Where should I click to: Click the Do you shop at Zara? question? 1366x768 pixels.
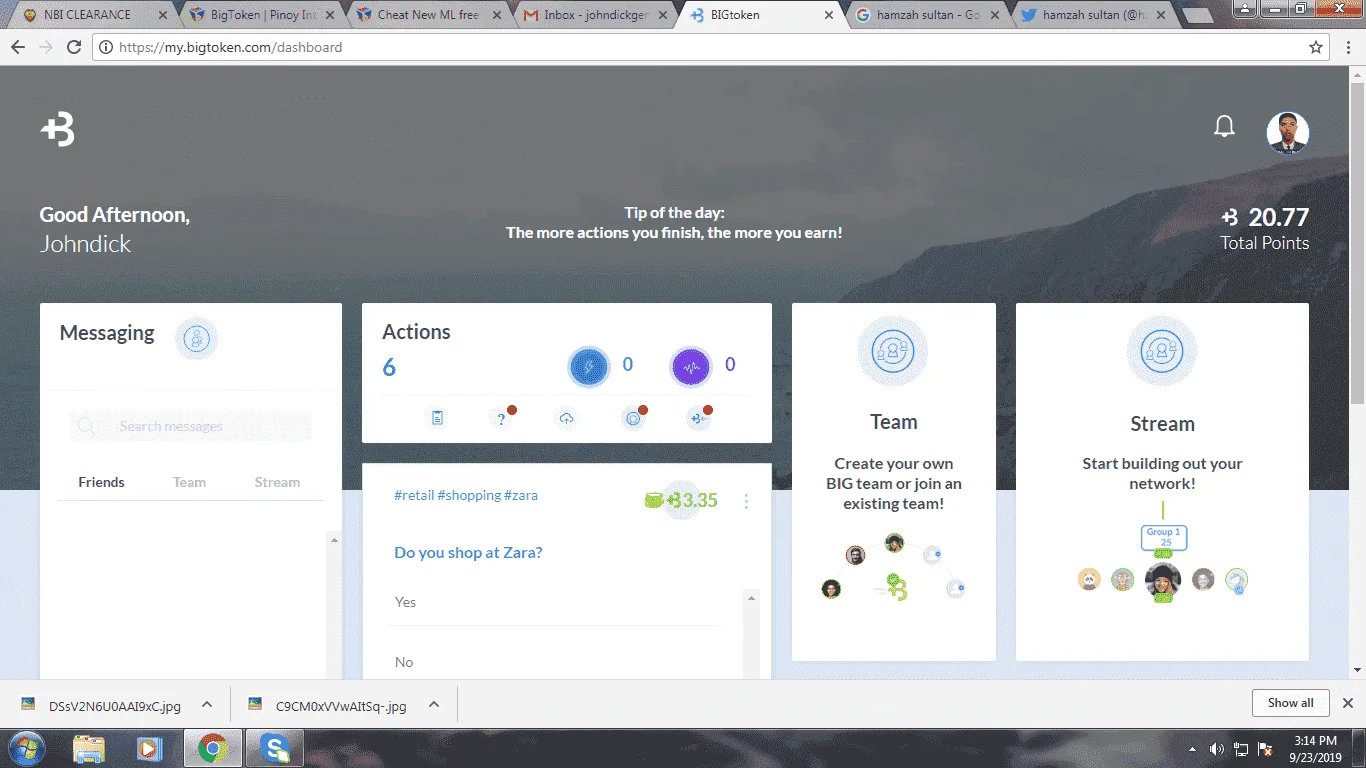[x=468, y=552]
